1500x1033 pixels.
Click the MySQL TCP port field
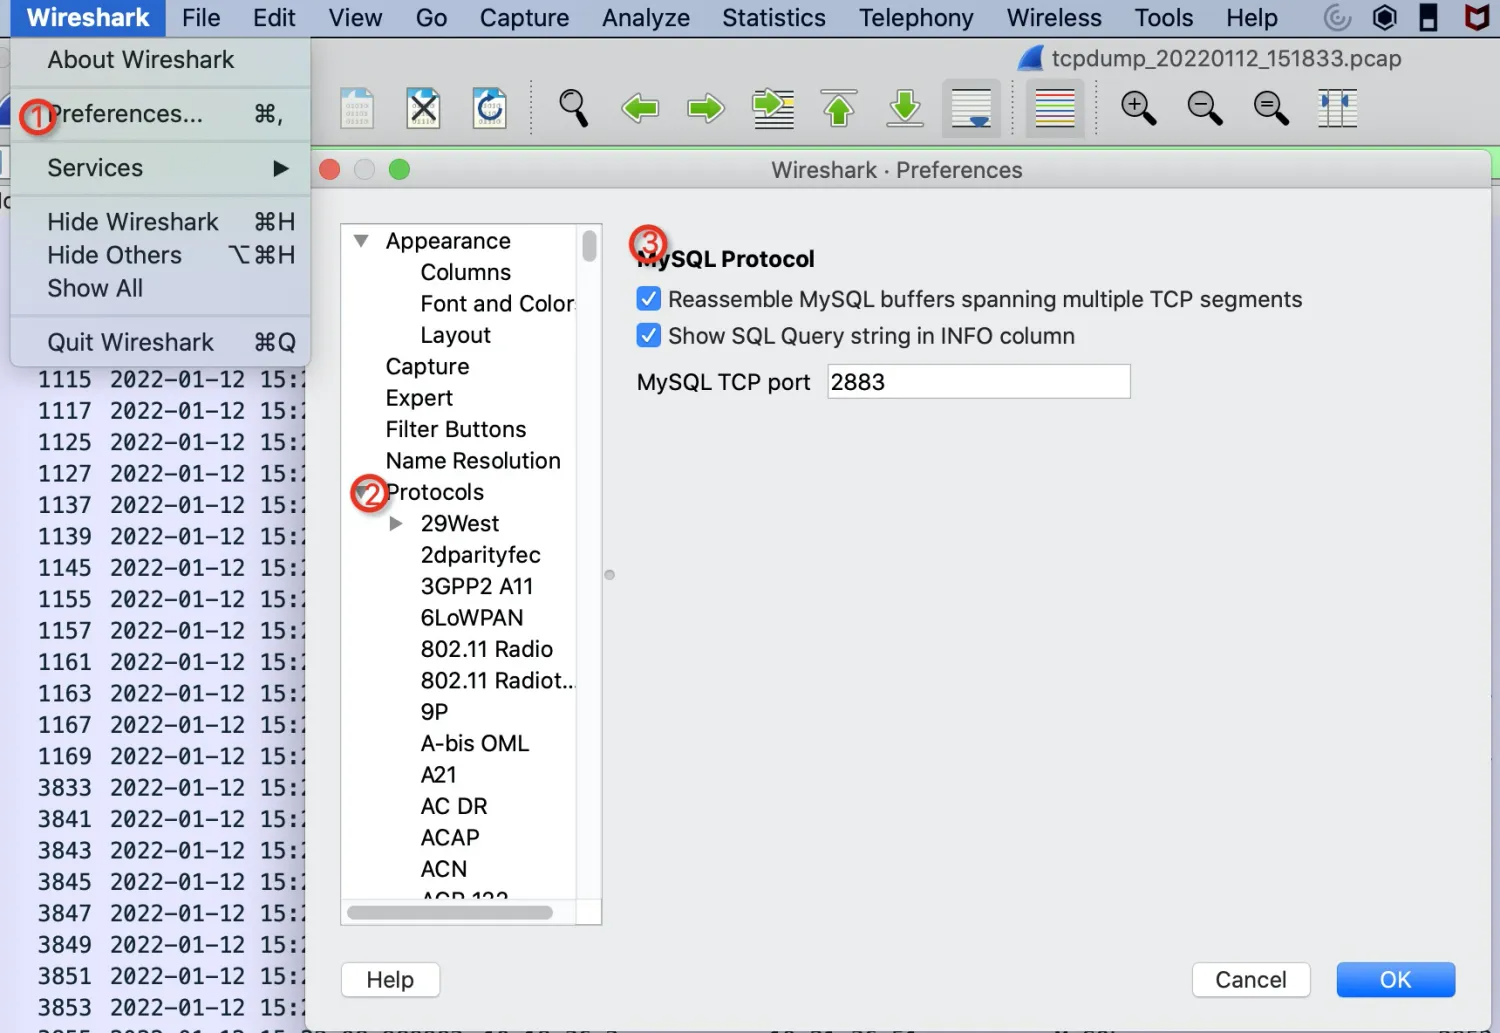[979, 382]
